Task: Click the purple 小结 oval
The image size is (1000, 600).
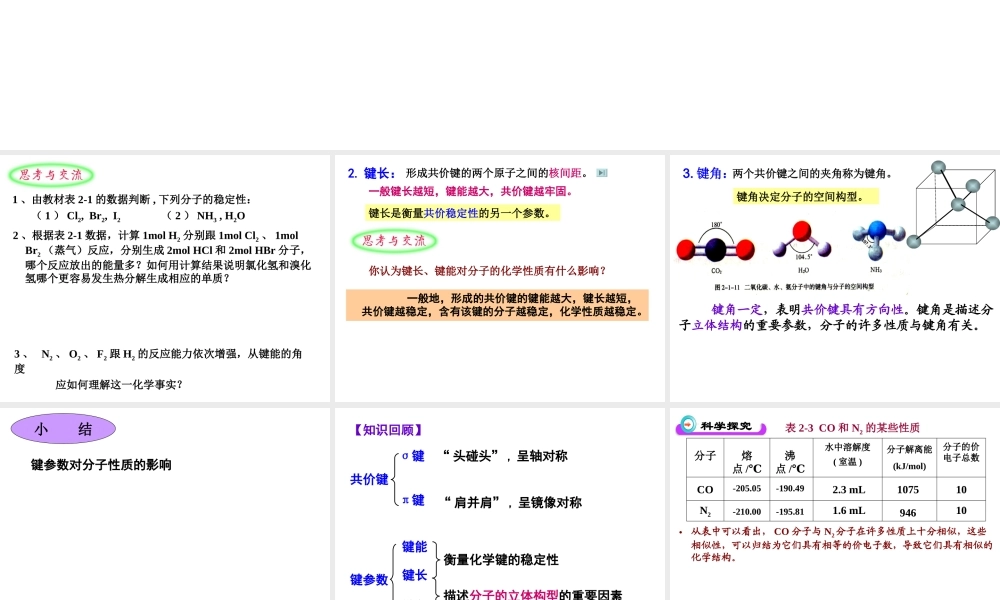Action: click(x=63, y=429)
